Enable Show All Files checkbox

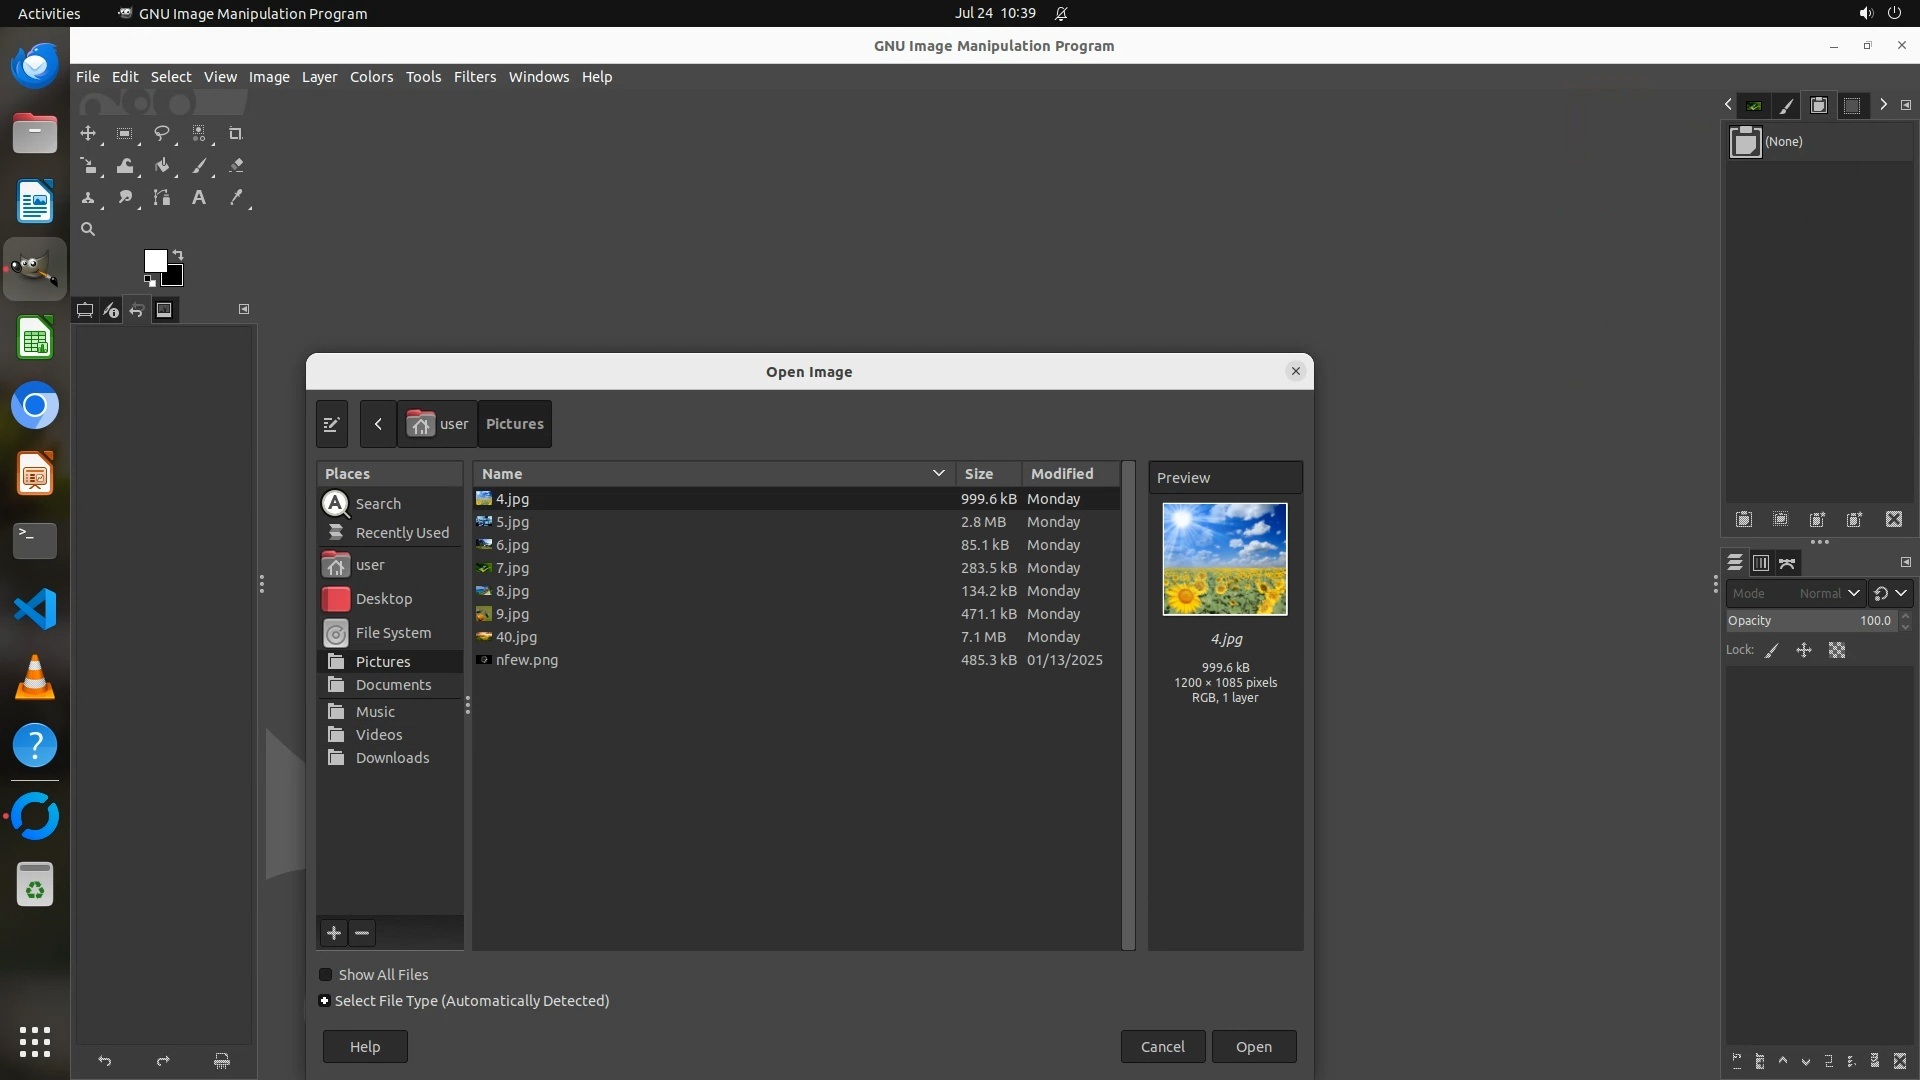coord(326,975)
